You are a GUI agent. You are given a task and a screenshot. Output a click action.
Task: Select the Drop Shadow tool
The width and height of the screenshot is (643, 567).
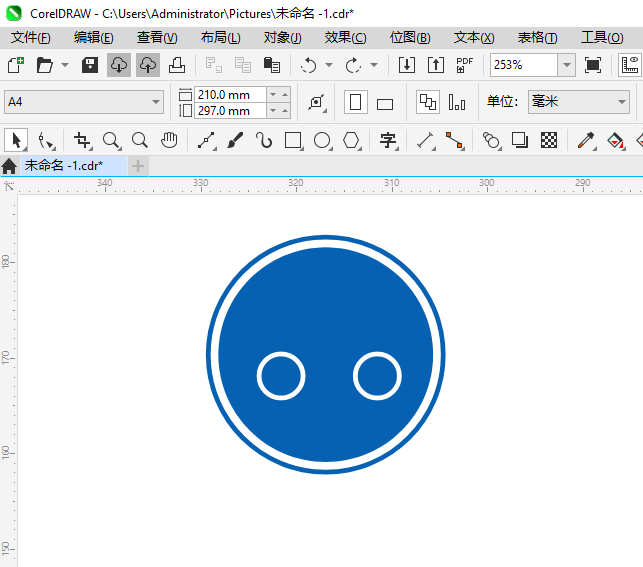click(x=520, y=140)
